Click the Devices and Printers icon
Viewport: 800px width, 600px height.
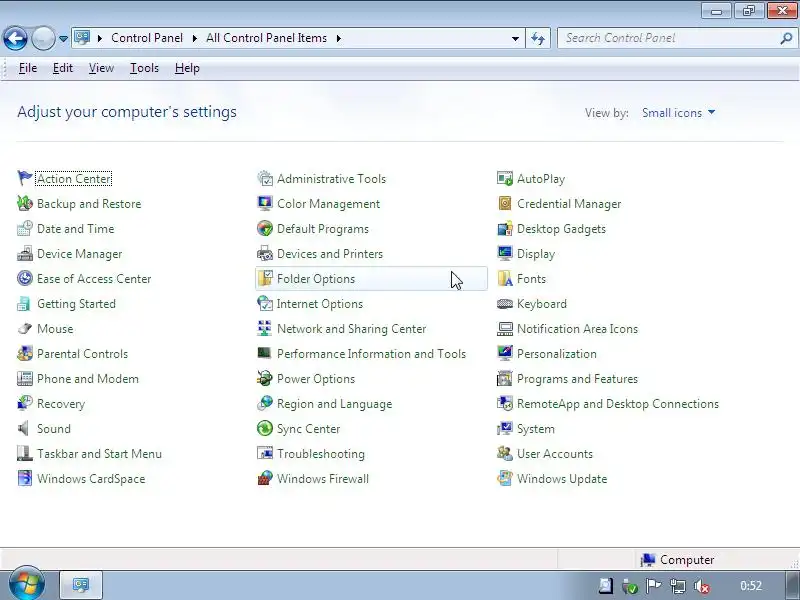click(265, 254)
